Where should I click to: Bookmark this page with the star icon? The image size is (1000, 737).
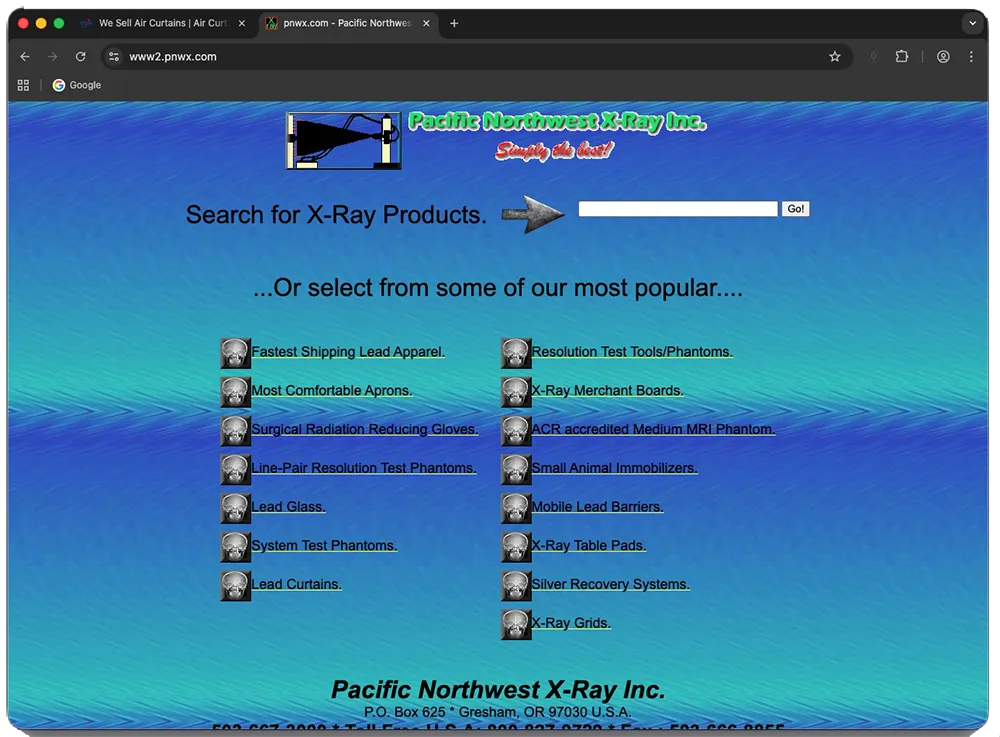835,57
